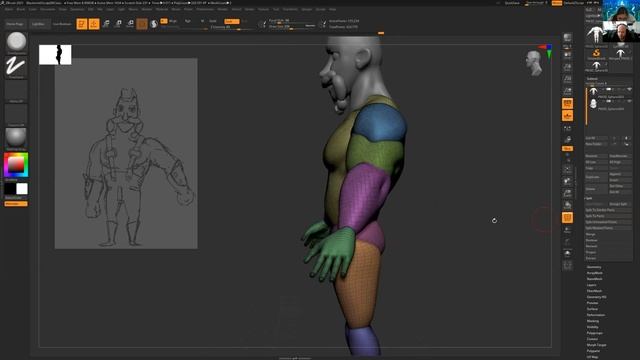Open the Transform menu
The width and height of the screenshot is (640, 360).
pos(290,9)
